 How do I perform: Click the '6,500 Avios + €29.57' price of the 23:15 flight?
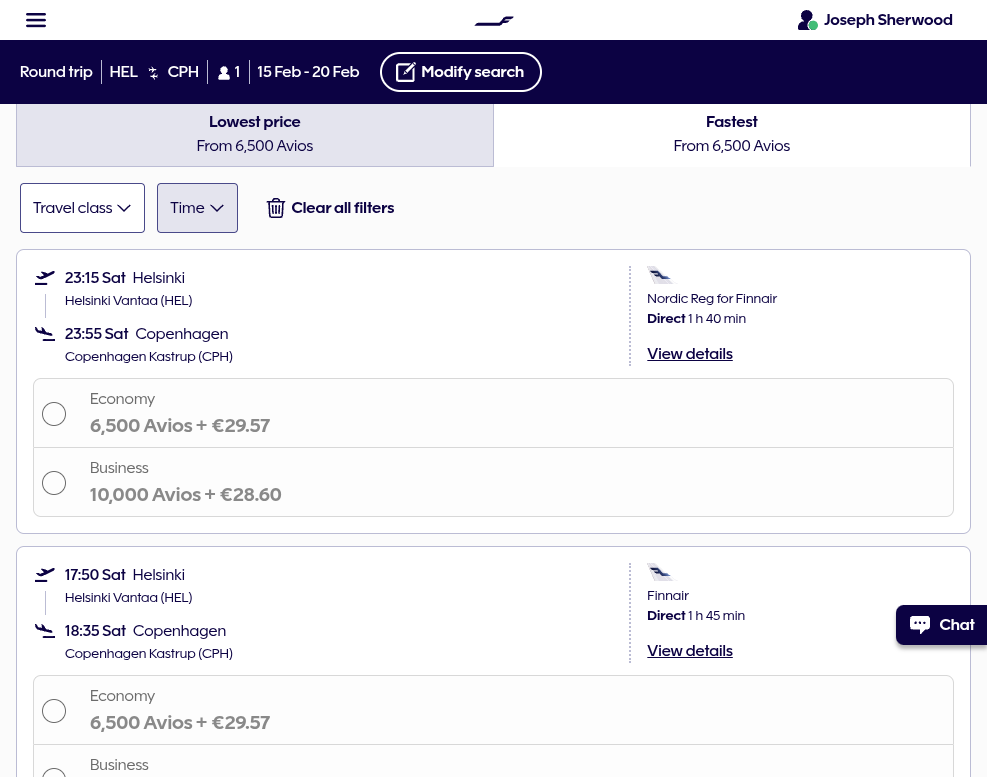tap(180, 426)
